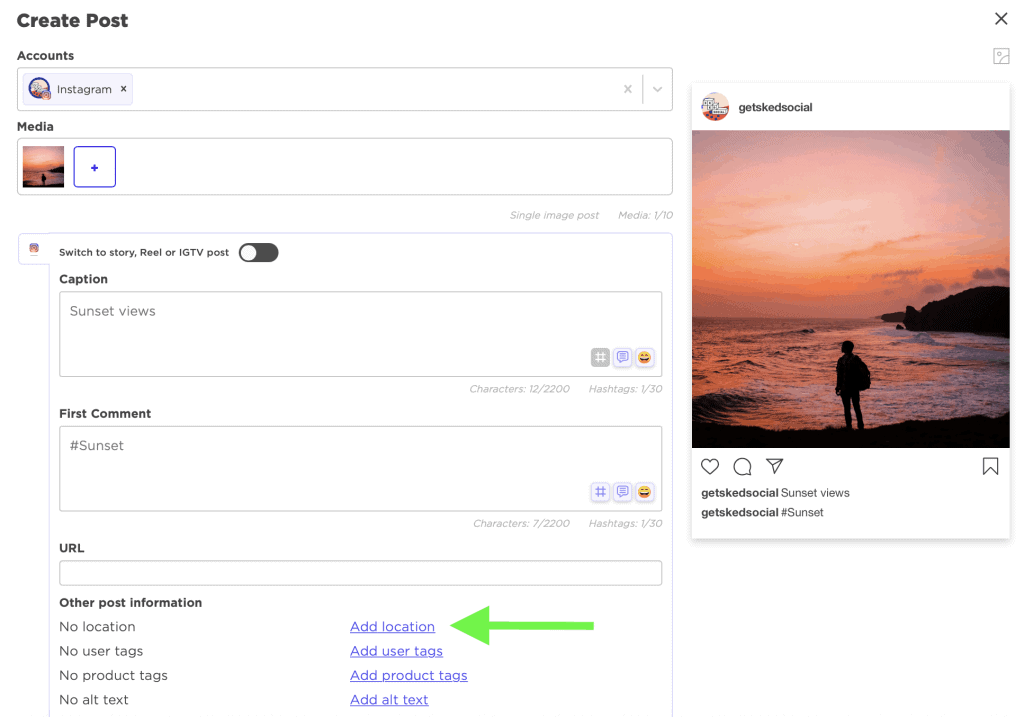Open saved captions for the Caption field
Viewport: 1024px width, 717px height.
click(622, 357)
